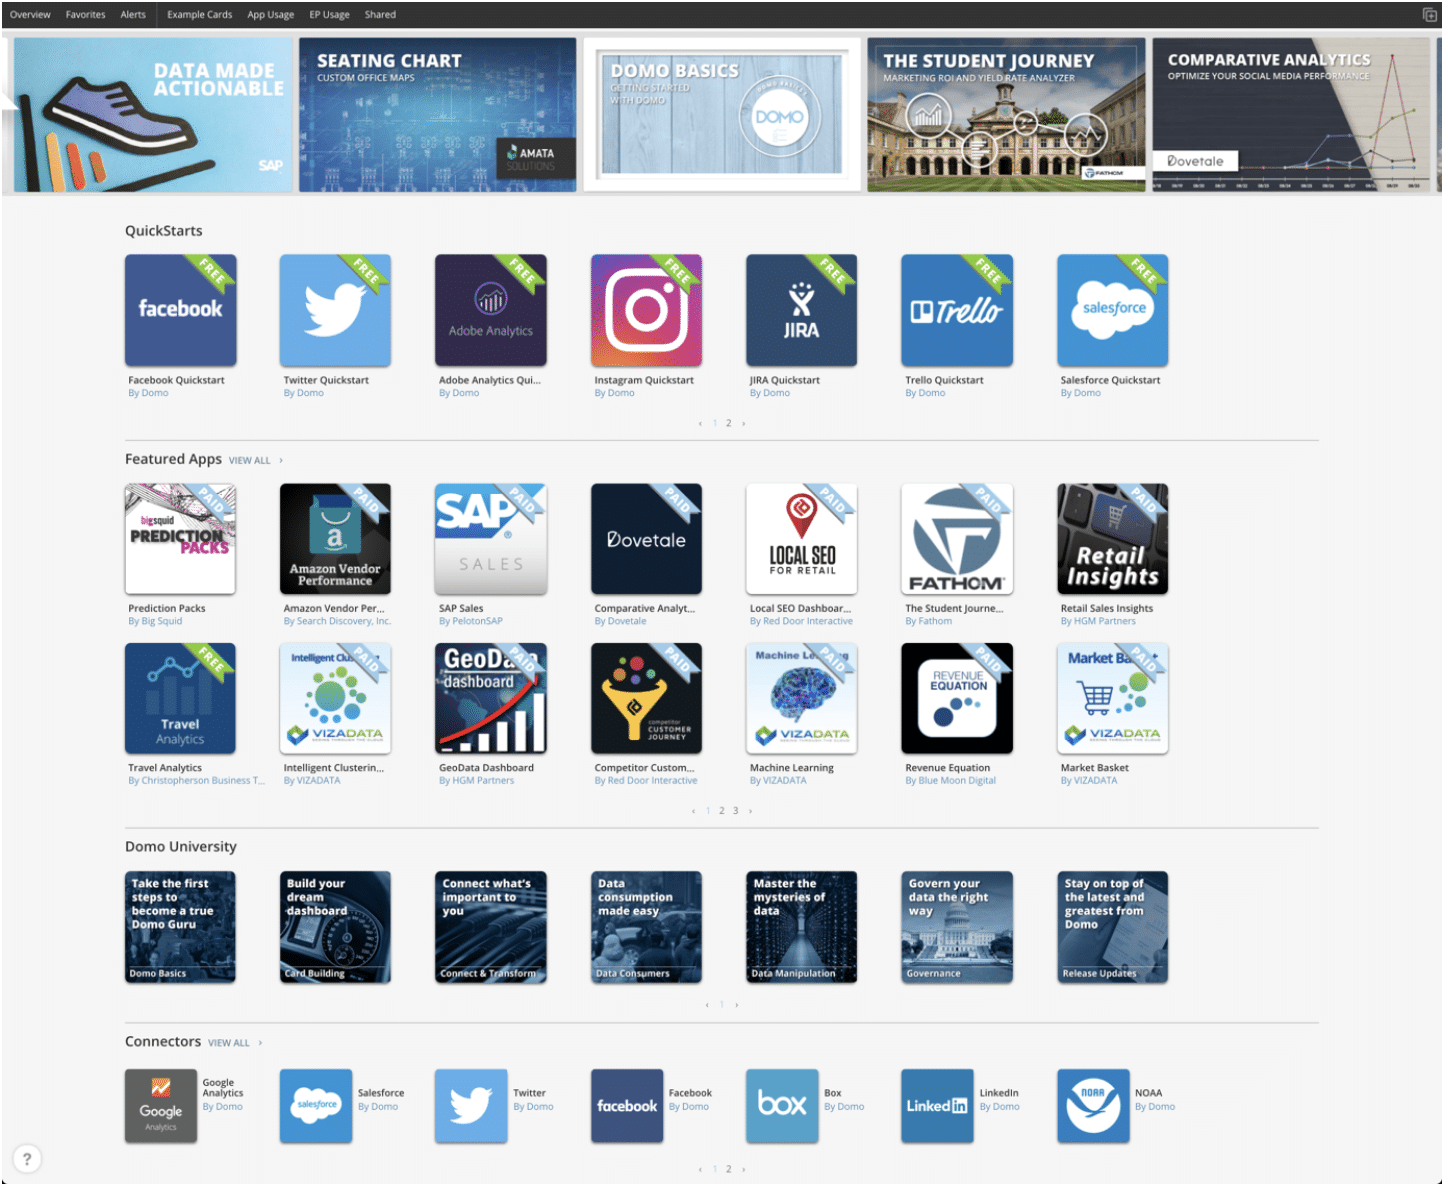Open the Twitter Quickstart tile
Viewport: 1448px width, 1186px height.
pos(335,310)
